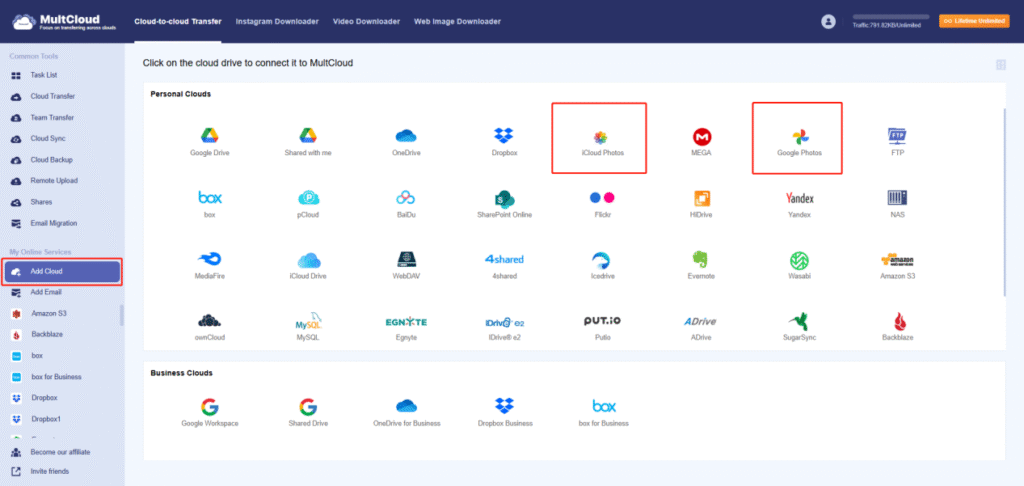1024x486 pixels.
Task: Go to the Web Image Downloader tab
Action: pos(460,21)
